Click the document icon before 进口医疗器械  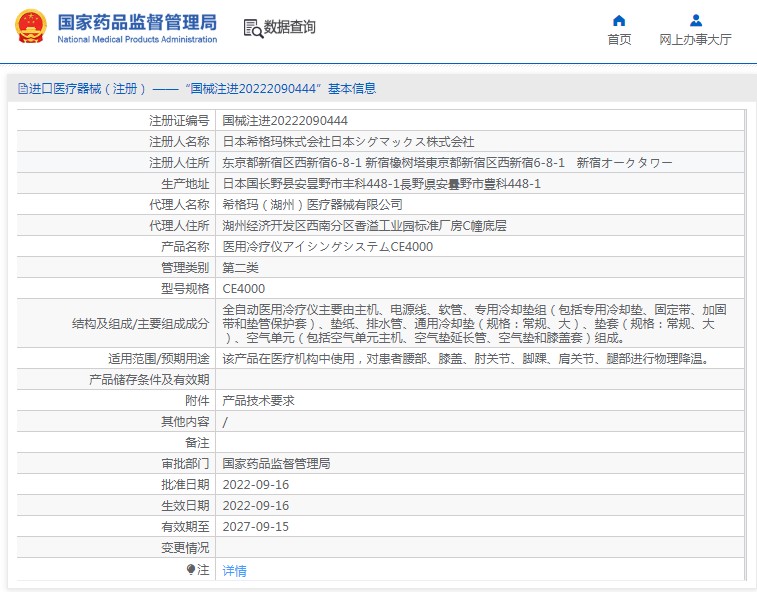pyautogui.click(x=22, y=88)
